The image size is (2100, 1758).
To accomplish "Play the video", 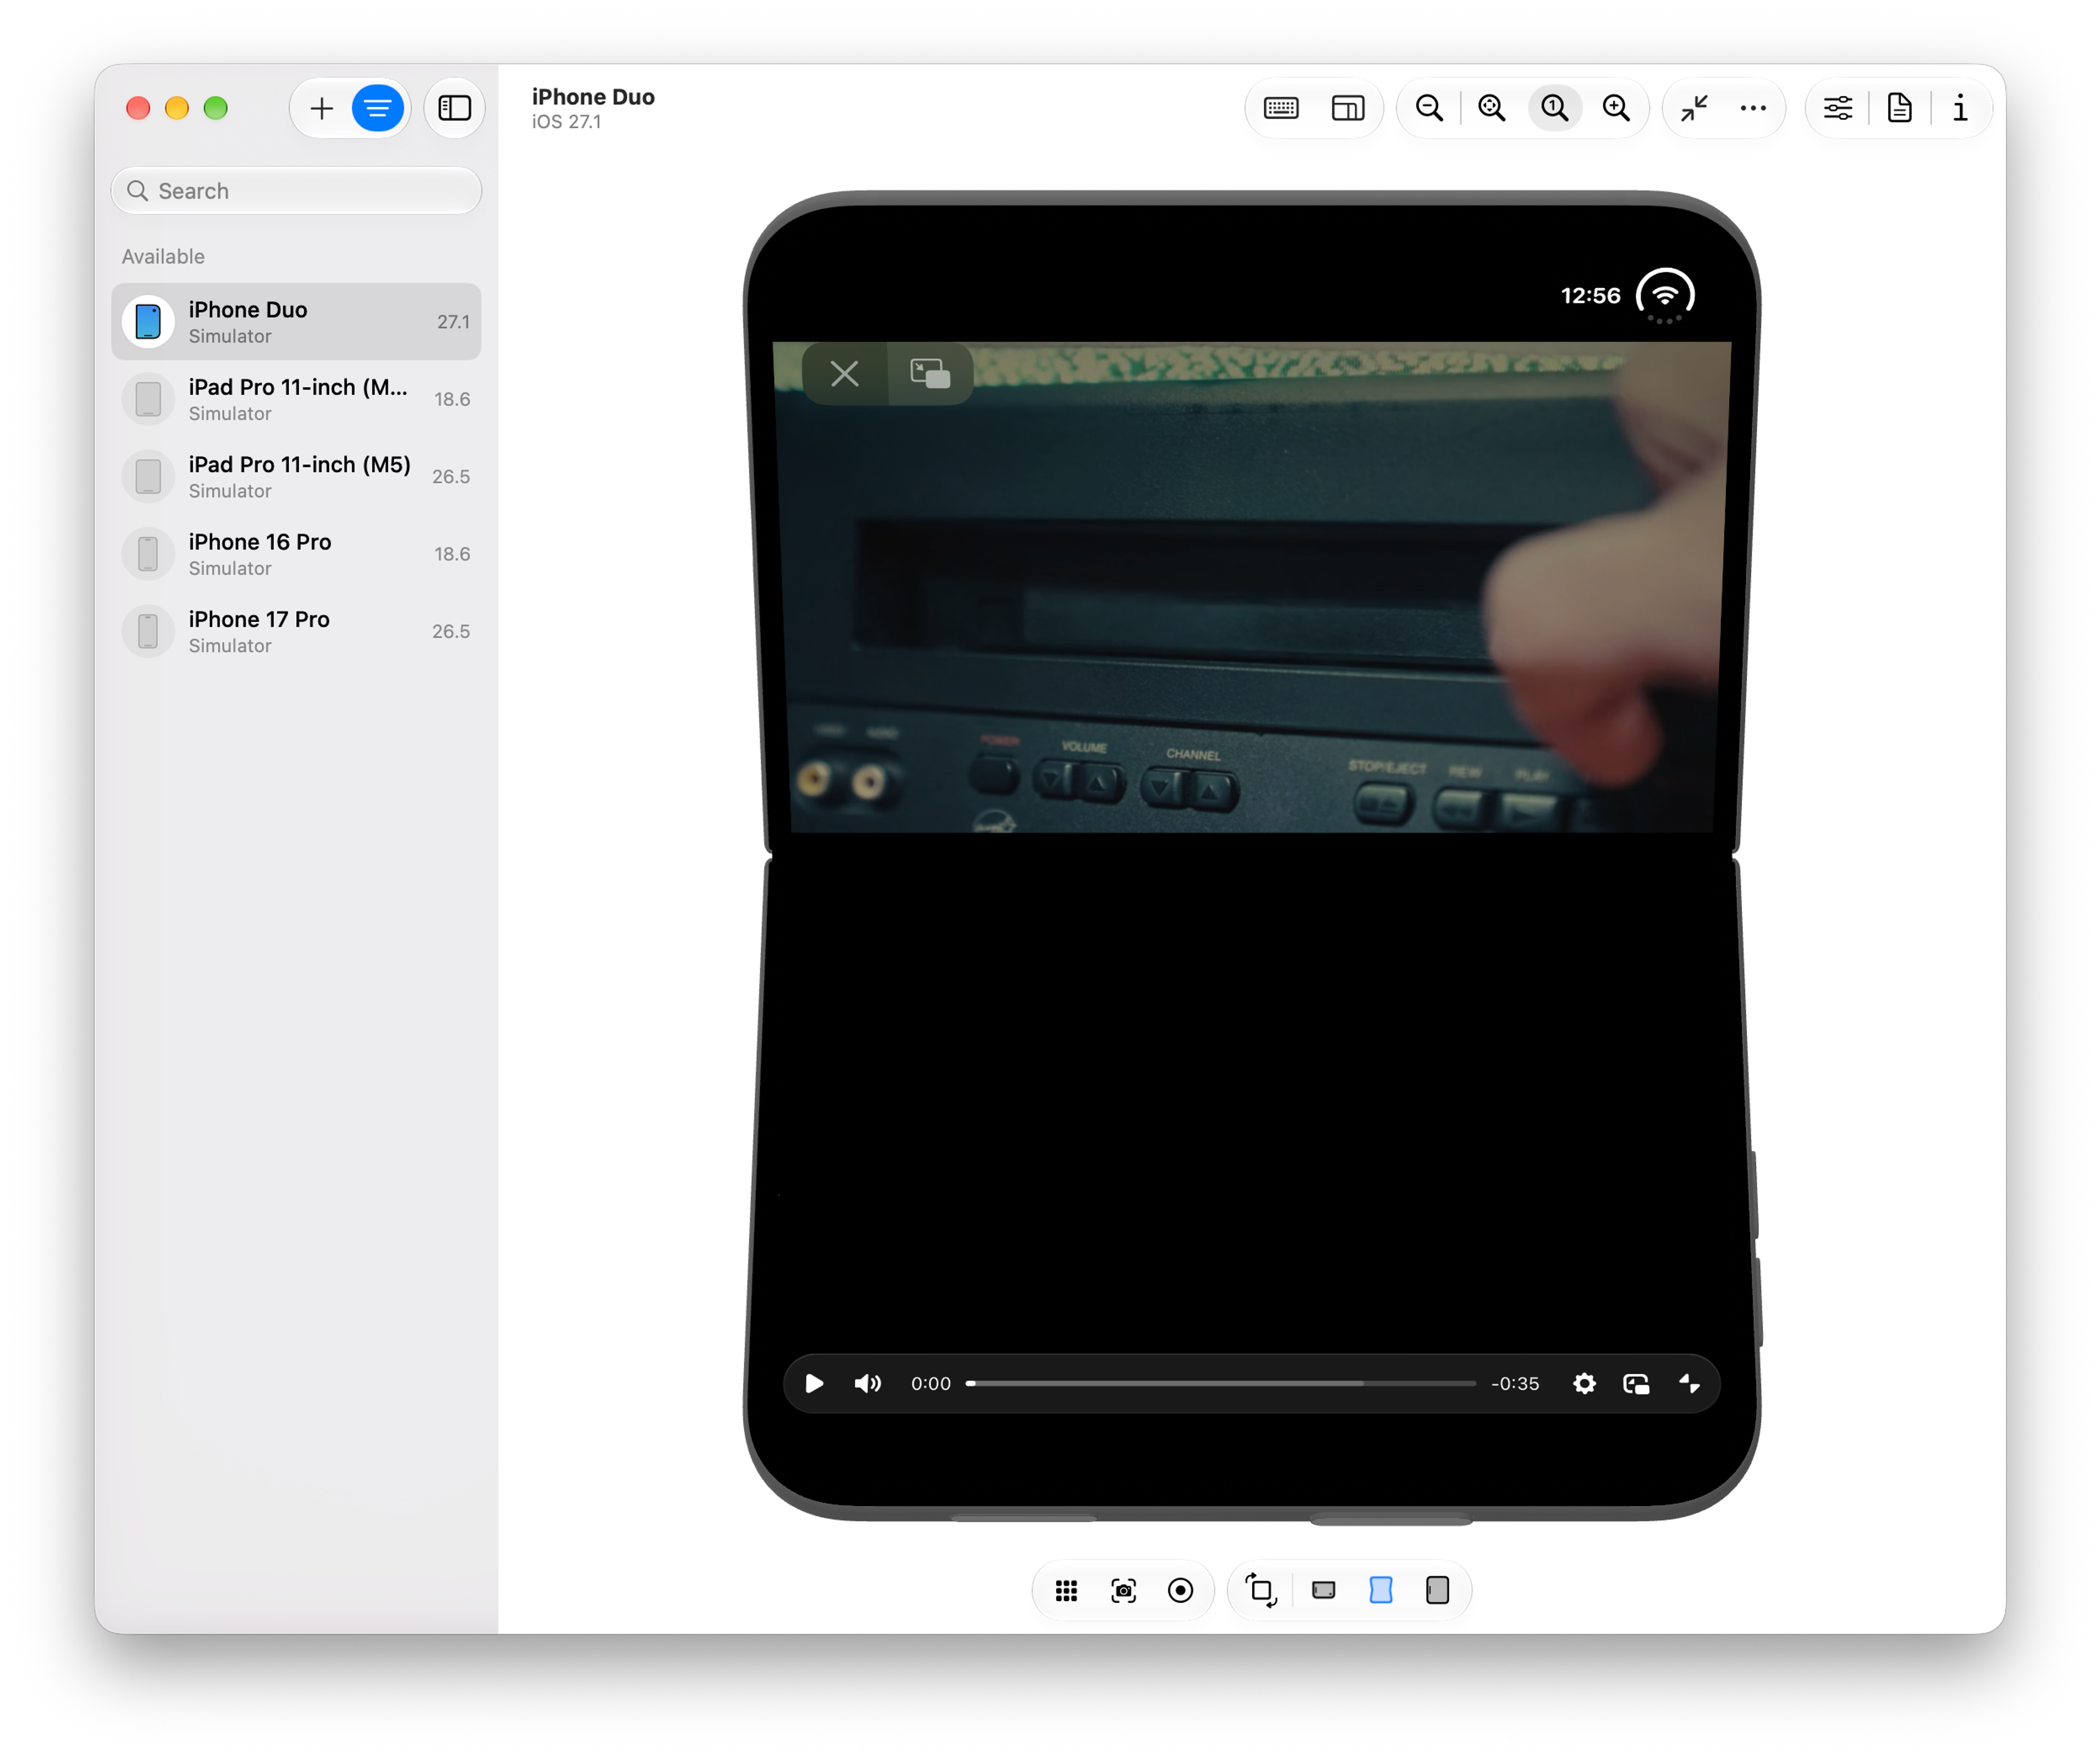I will (814, 1384).
